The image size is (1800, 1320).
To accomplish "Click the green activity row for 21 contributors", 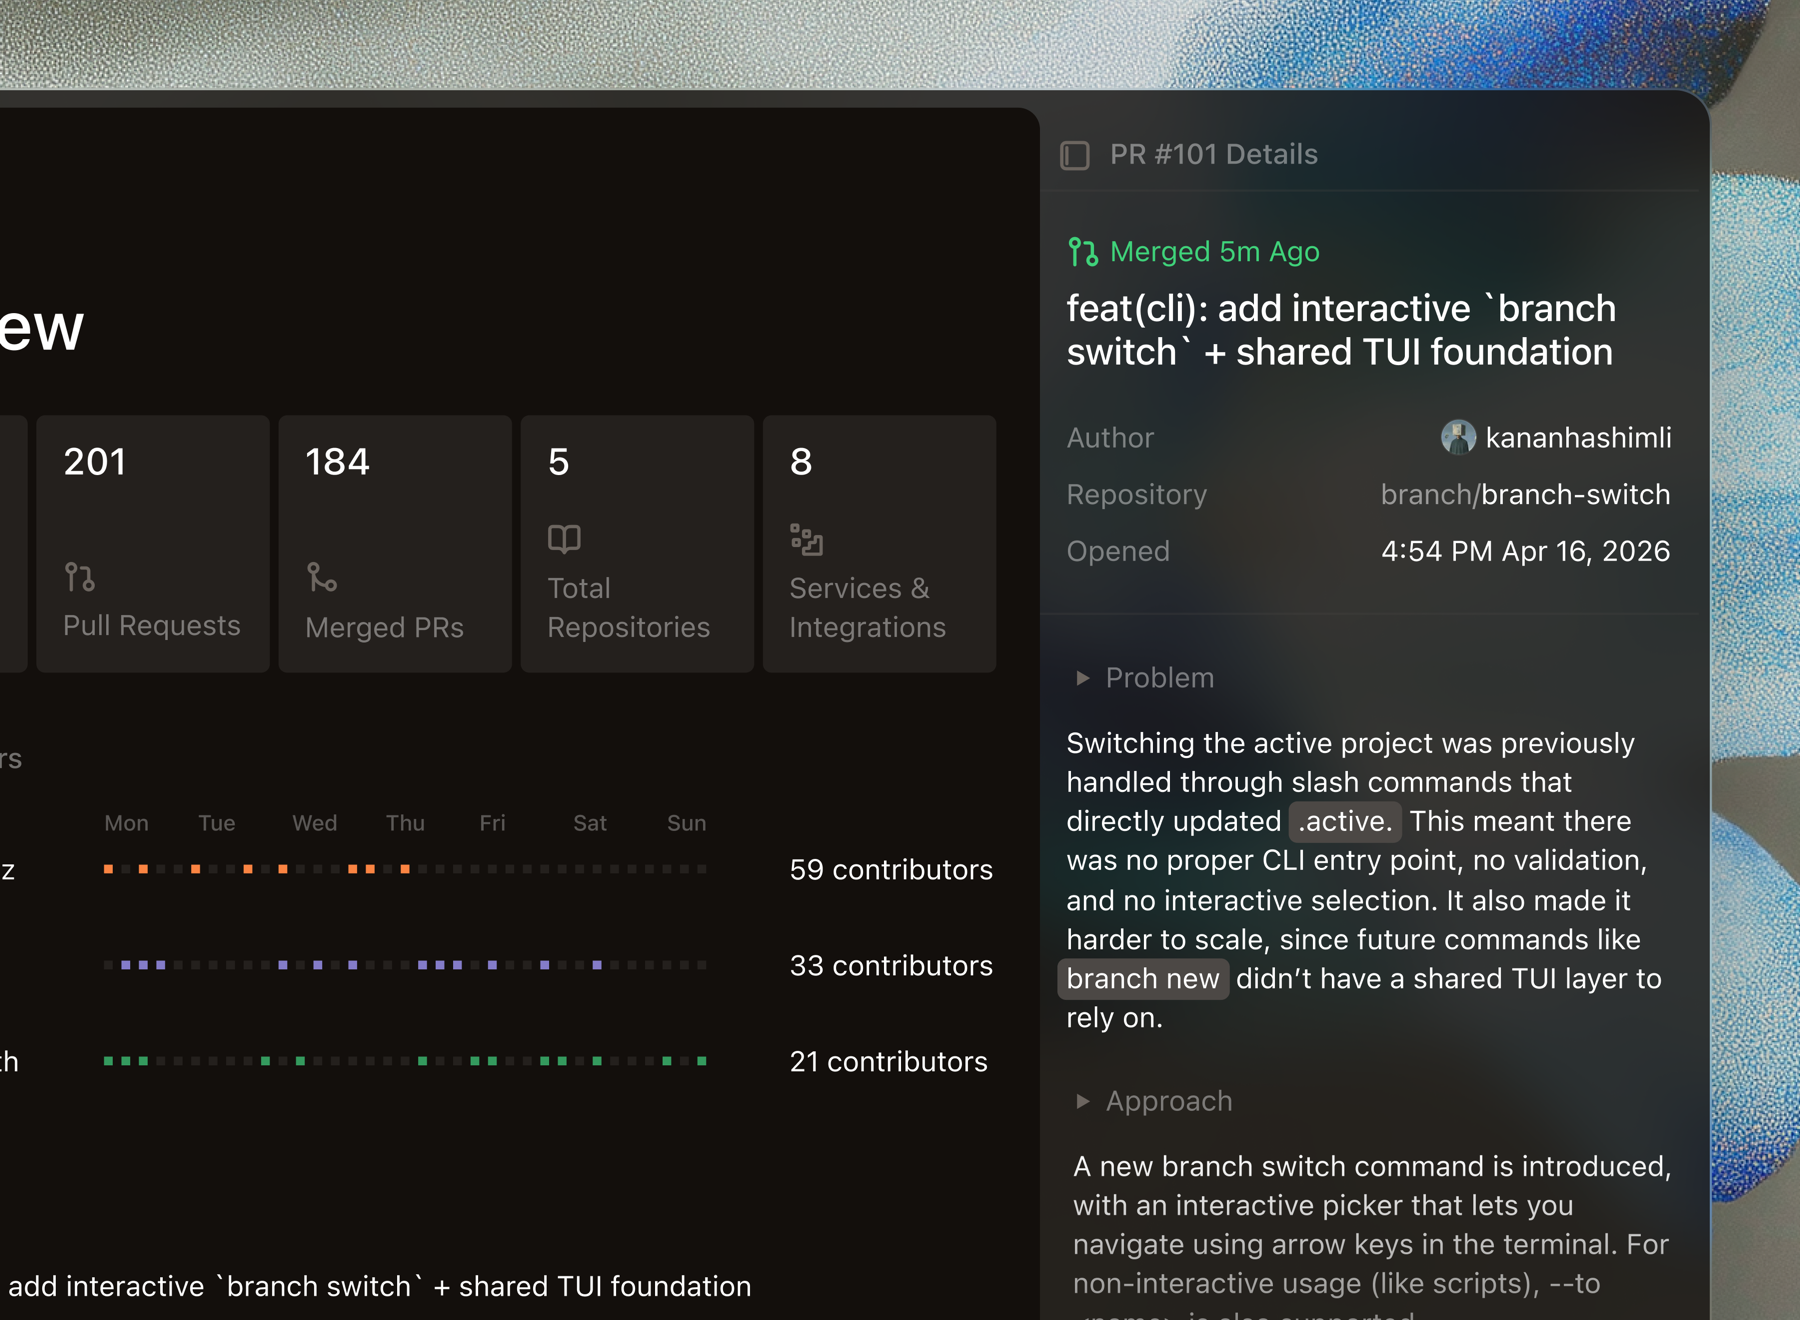I will 405,1061.
